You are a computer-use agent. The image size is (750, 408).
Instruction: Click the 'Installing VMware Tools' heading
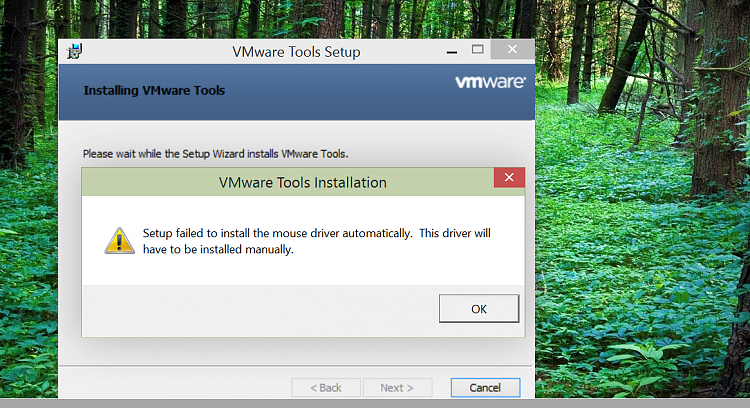click(154, 90)
